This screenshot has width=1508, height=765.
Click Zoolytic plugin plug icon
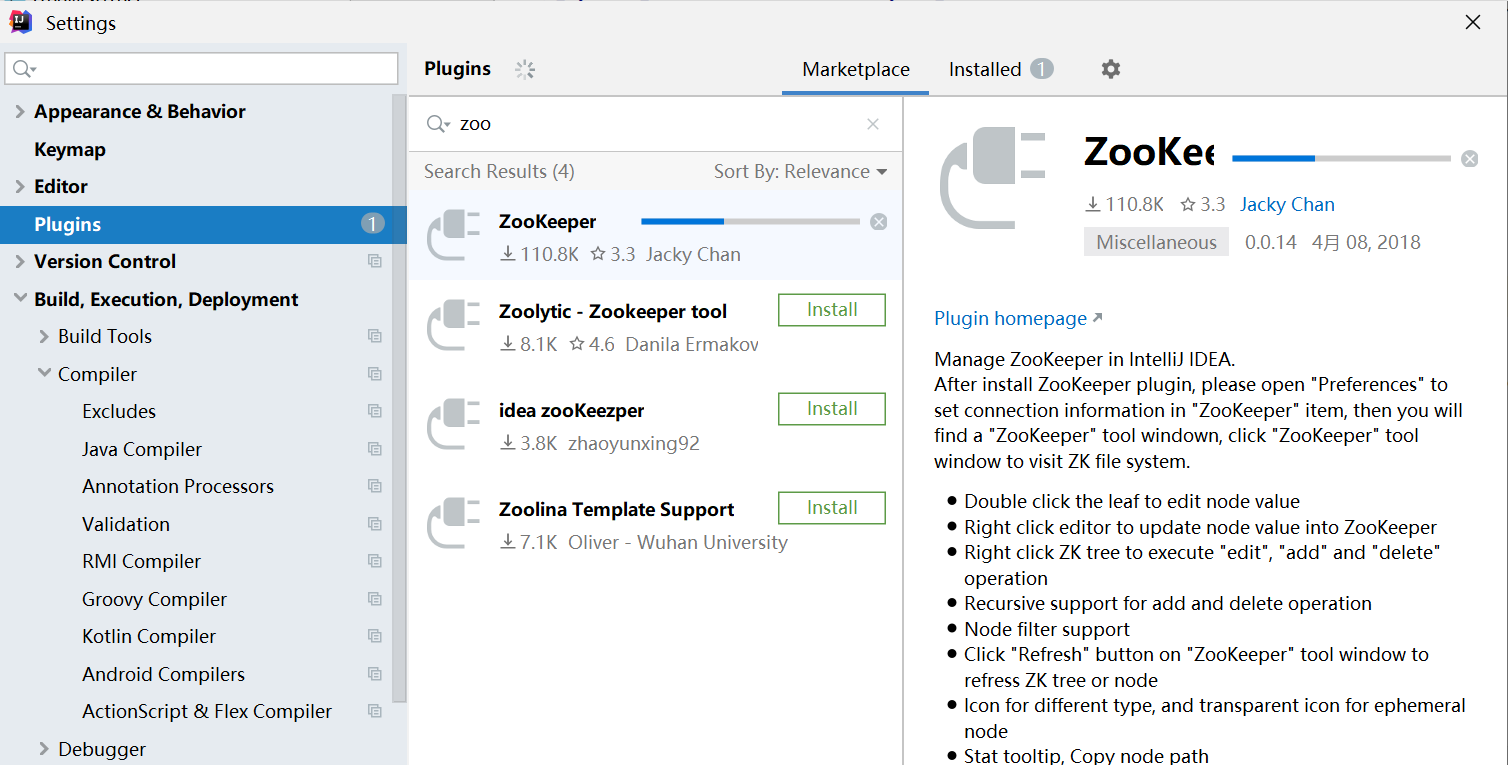point(454,326)
